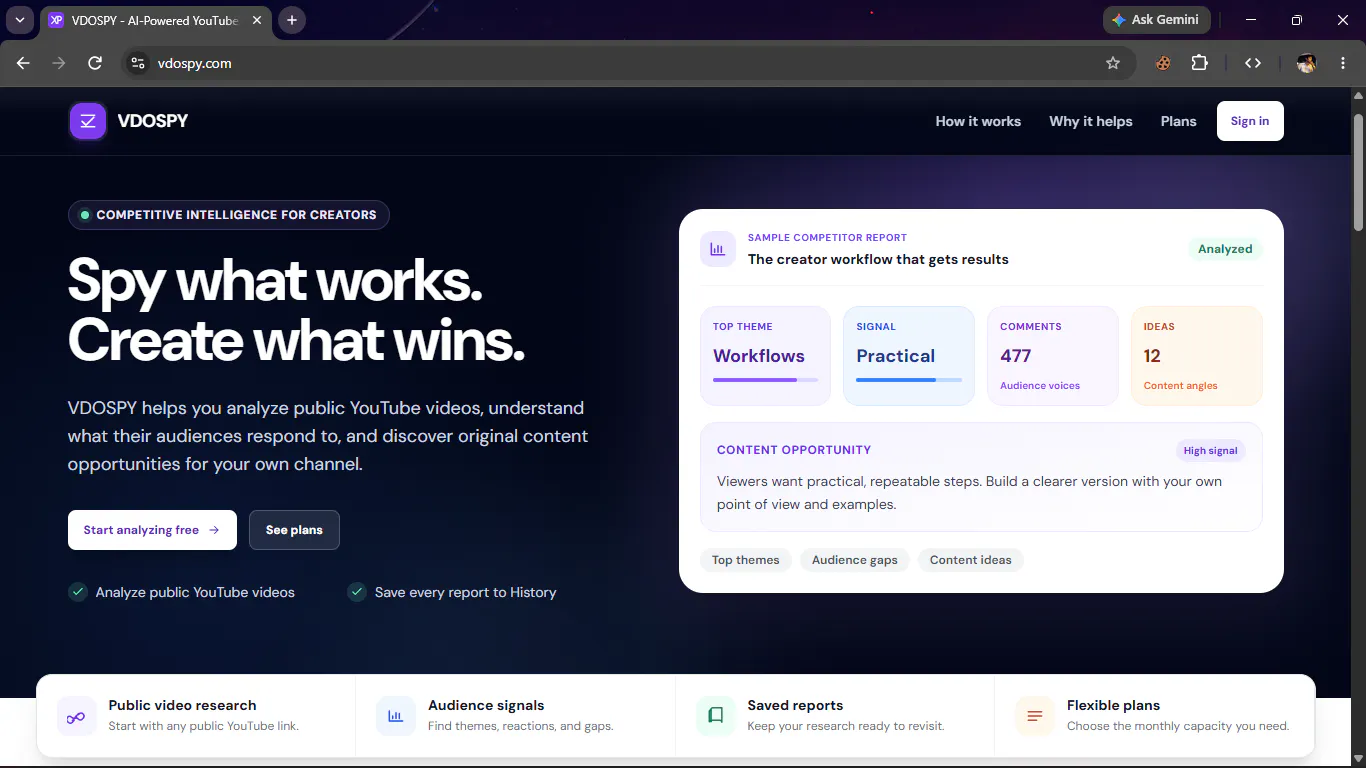The image size is (1366, 768).
Task: Open the Extensions puzzle icon
Action: (1200, 63)
